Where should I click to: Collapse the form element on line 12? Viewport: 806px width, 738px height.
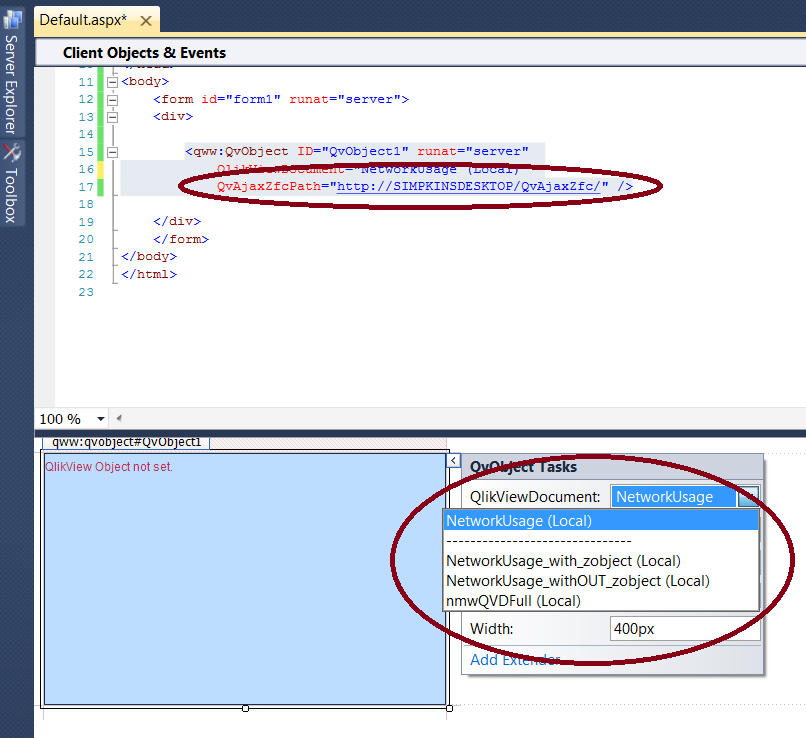pos(112,100)
